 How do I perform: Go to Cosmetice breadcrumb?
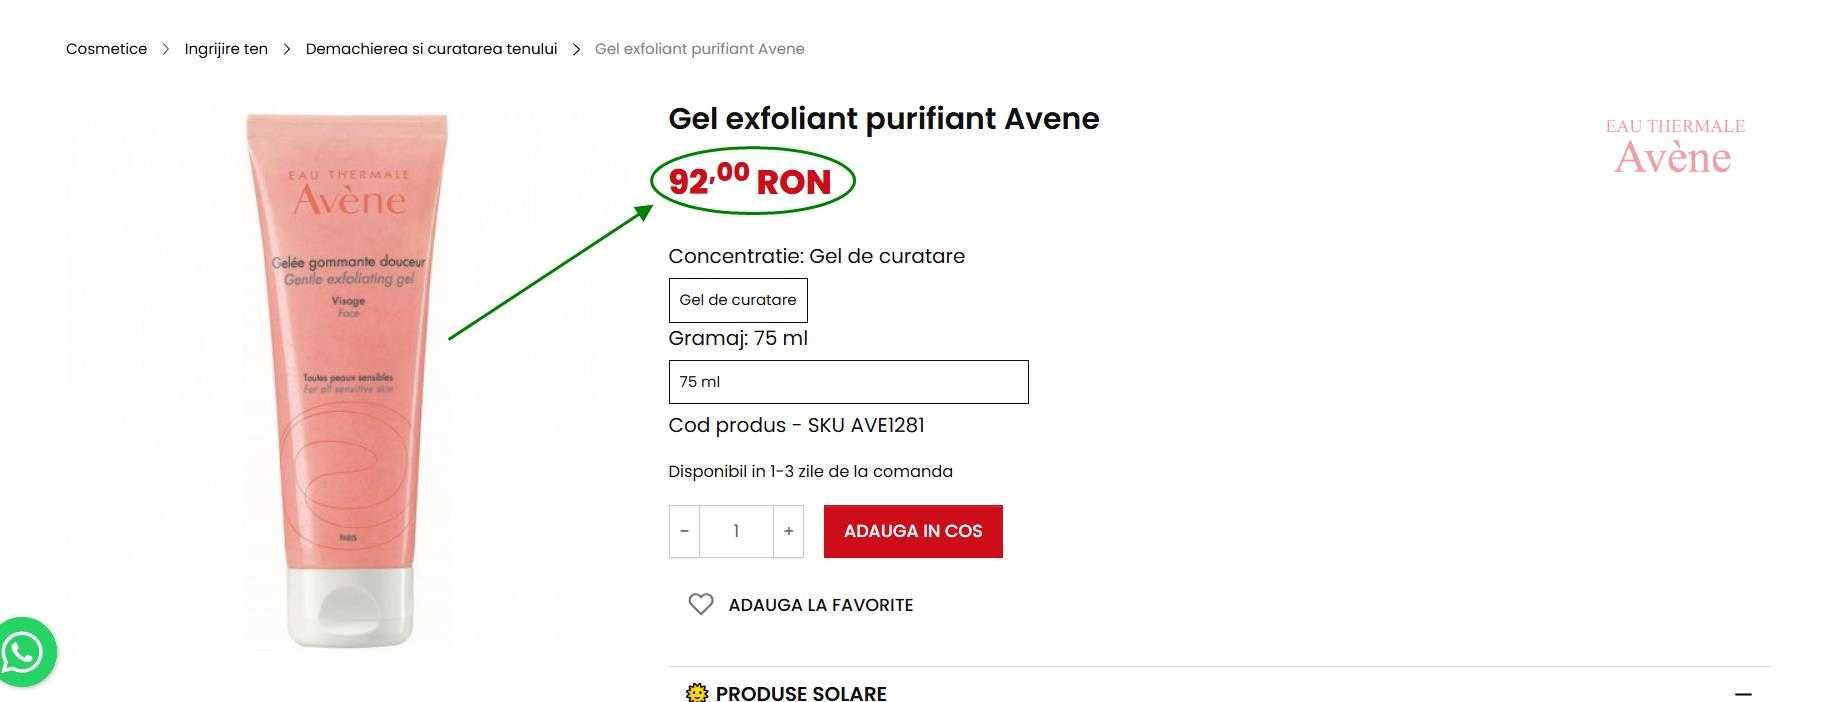pos(107,49)
